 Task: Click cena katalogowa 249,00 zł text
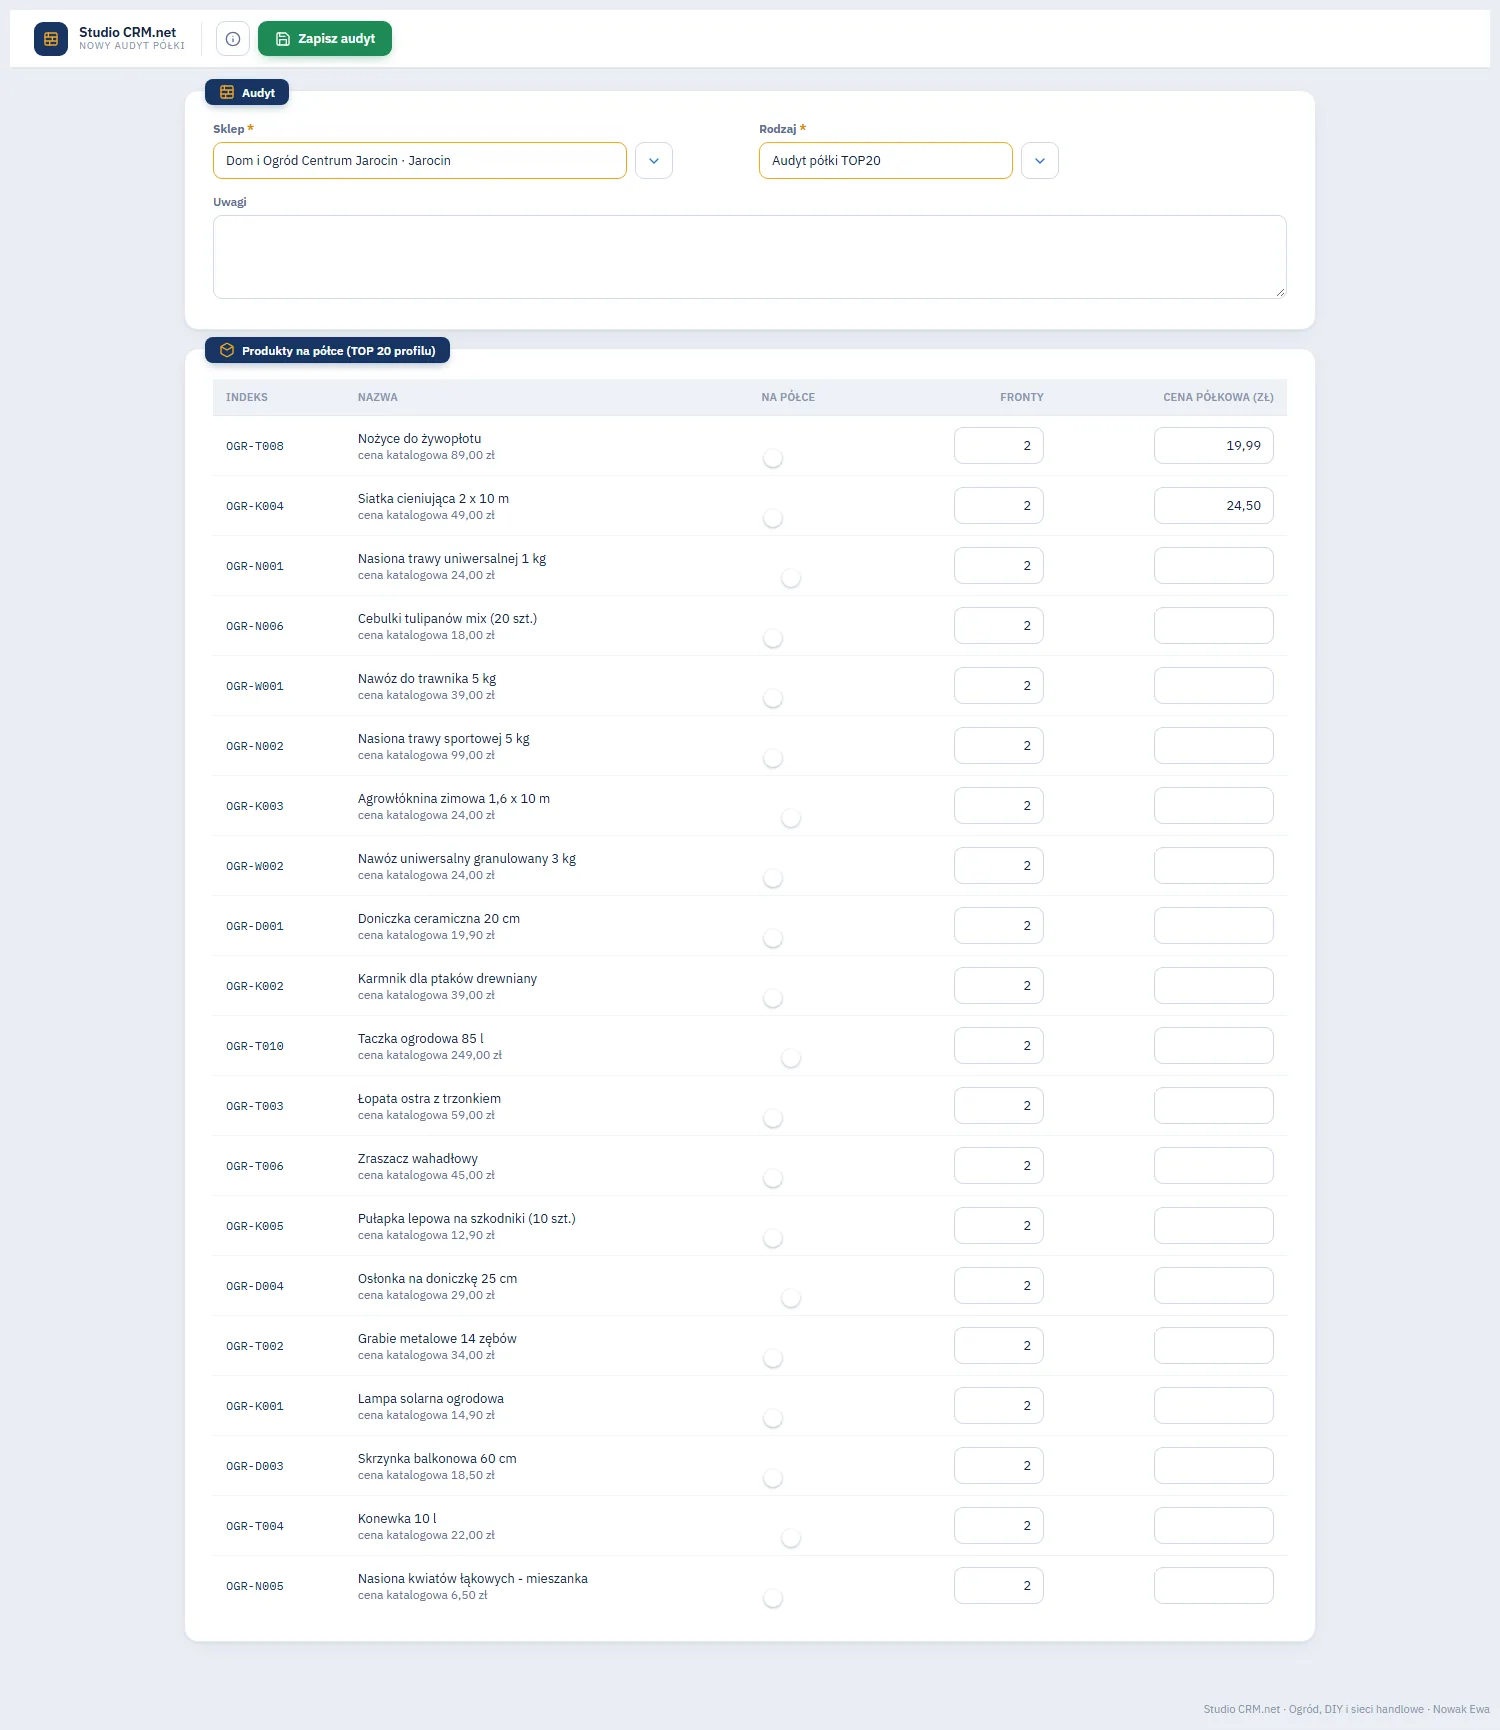point(430,1055)
